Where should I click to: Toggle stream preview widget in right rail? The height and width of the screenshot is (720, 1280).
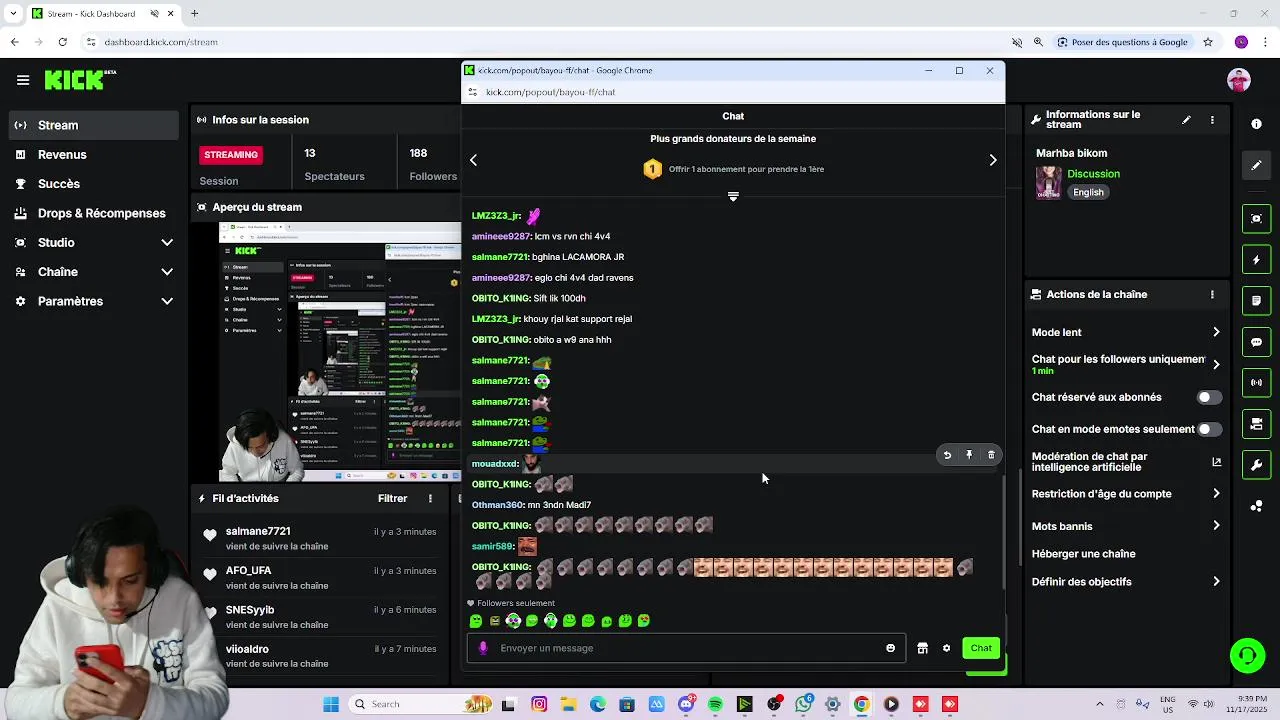pos(1256,219)
